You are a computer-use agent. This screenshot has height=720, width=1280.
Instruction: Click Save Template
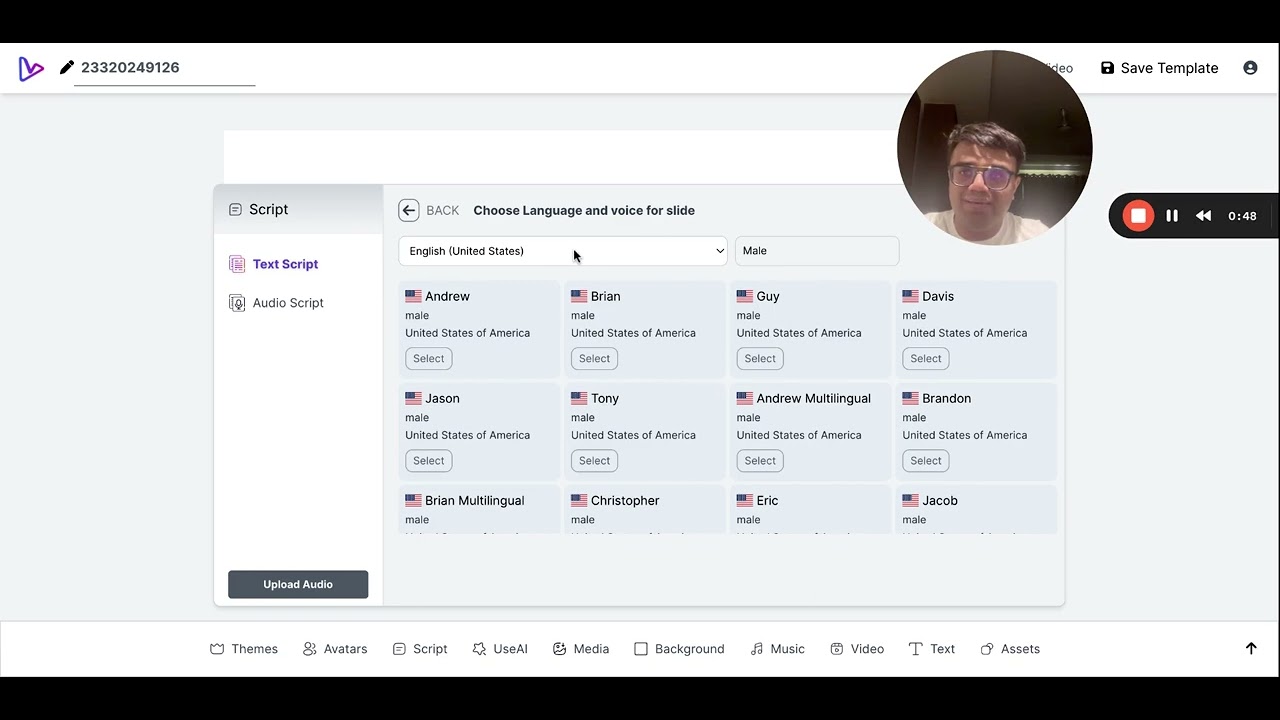pyautogui.click(x=1159, y=68)
